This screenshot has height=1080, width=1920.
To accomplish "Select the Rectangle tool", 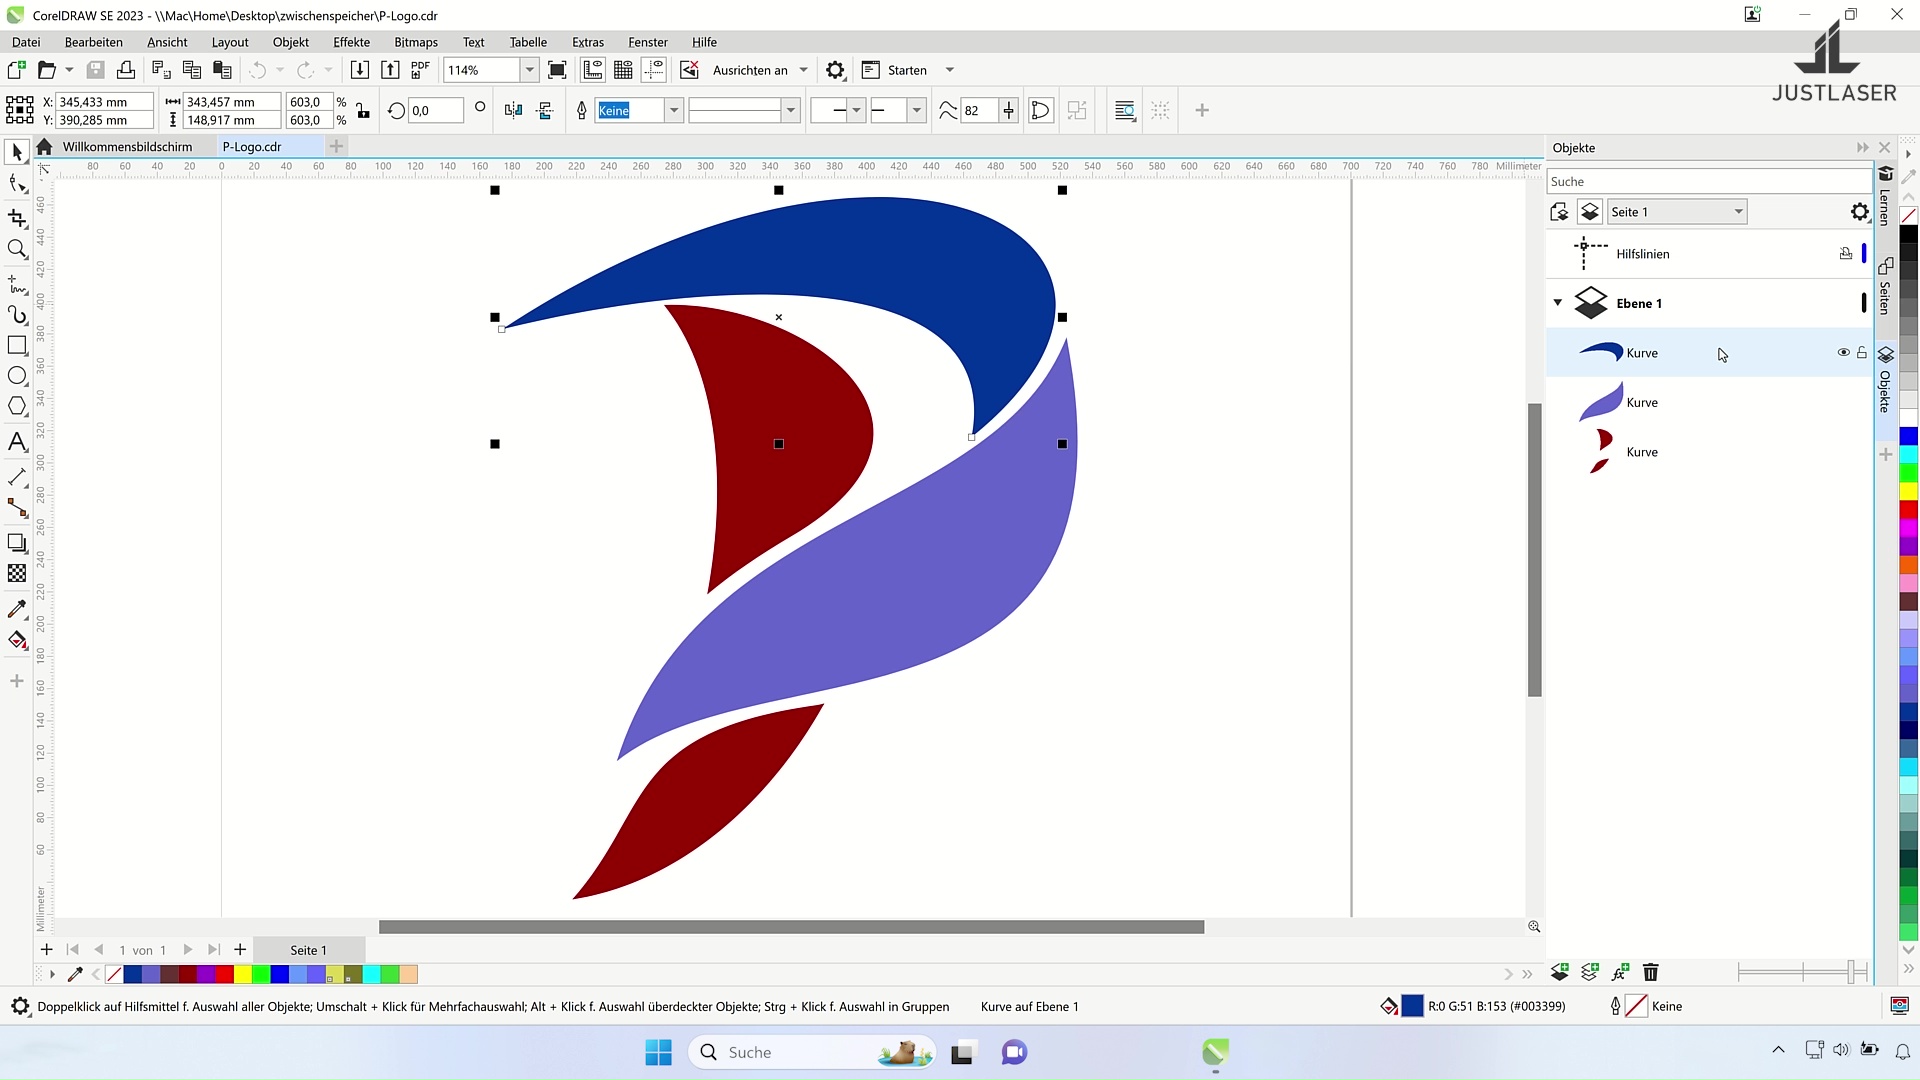I will [17, 345].
